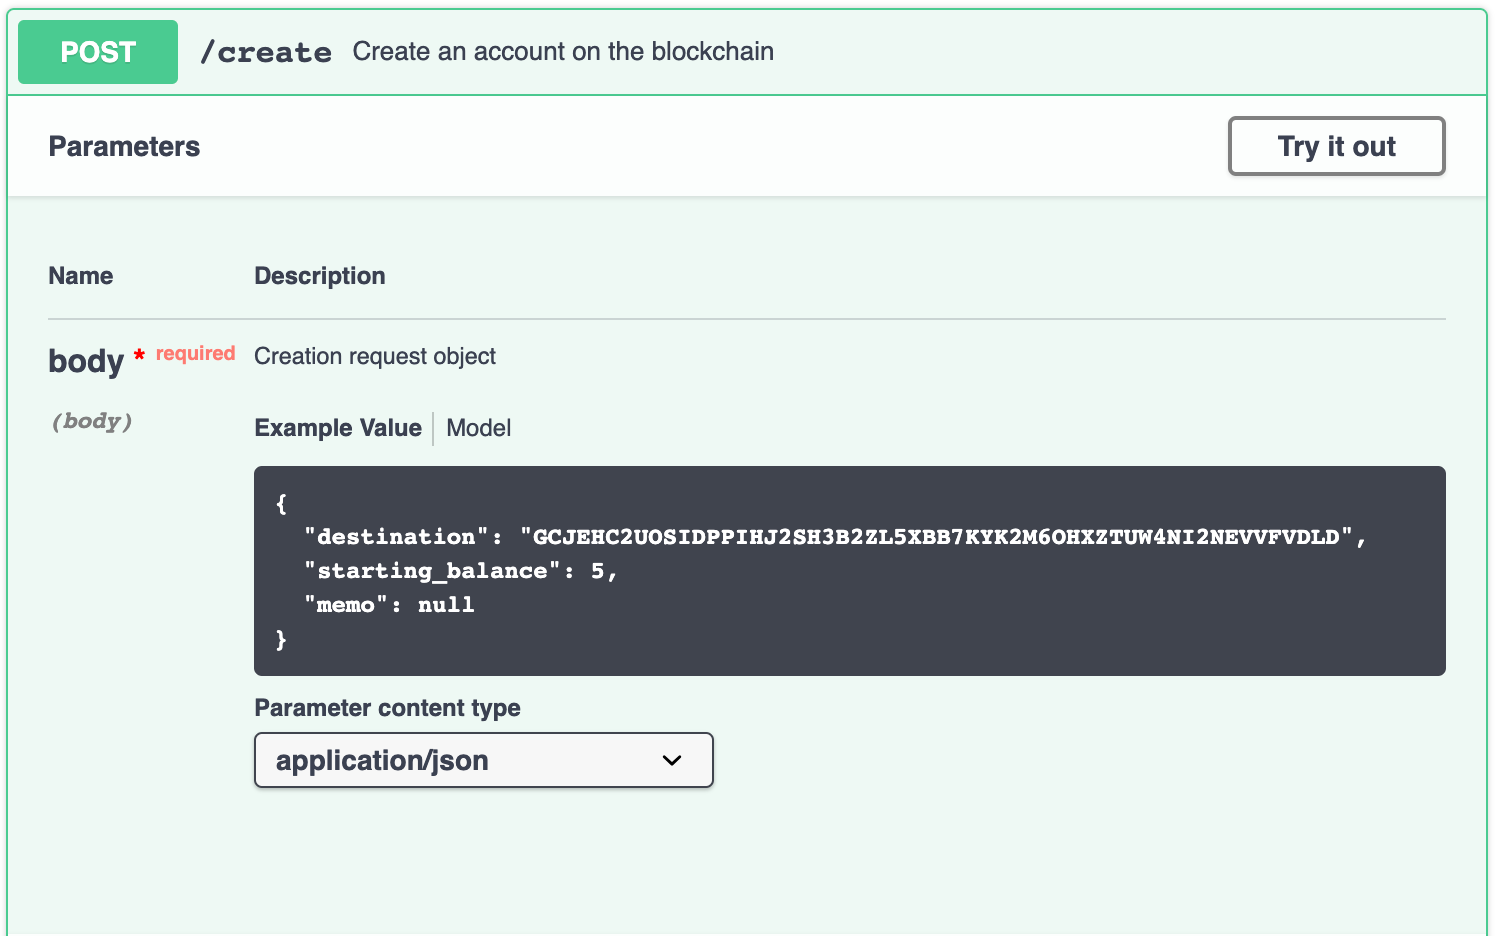Click the (body) parameter type label

pyautogui.click(x=91, y=421)
